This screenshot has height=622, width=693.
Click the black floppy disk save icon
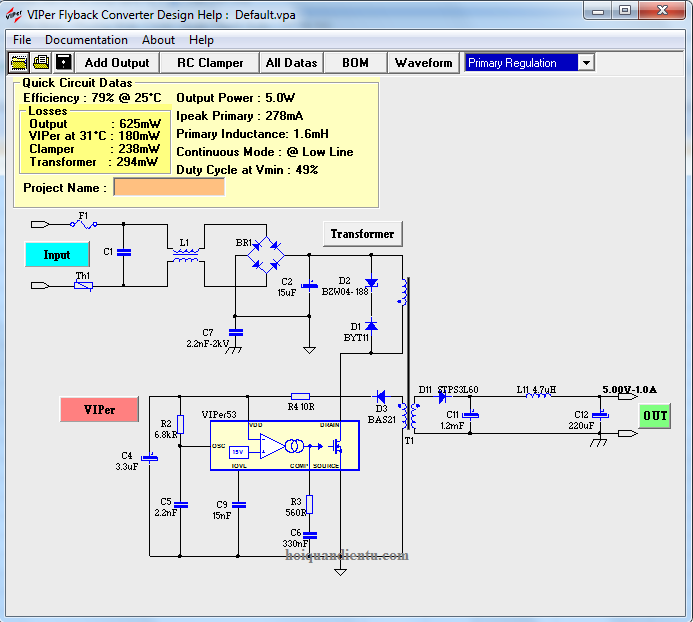pyautogui.click(x=64, y=63)
